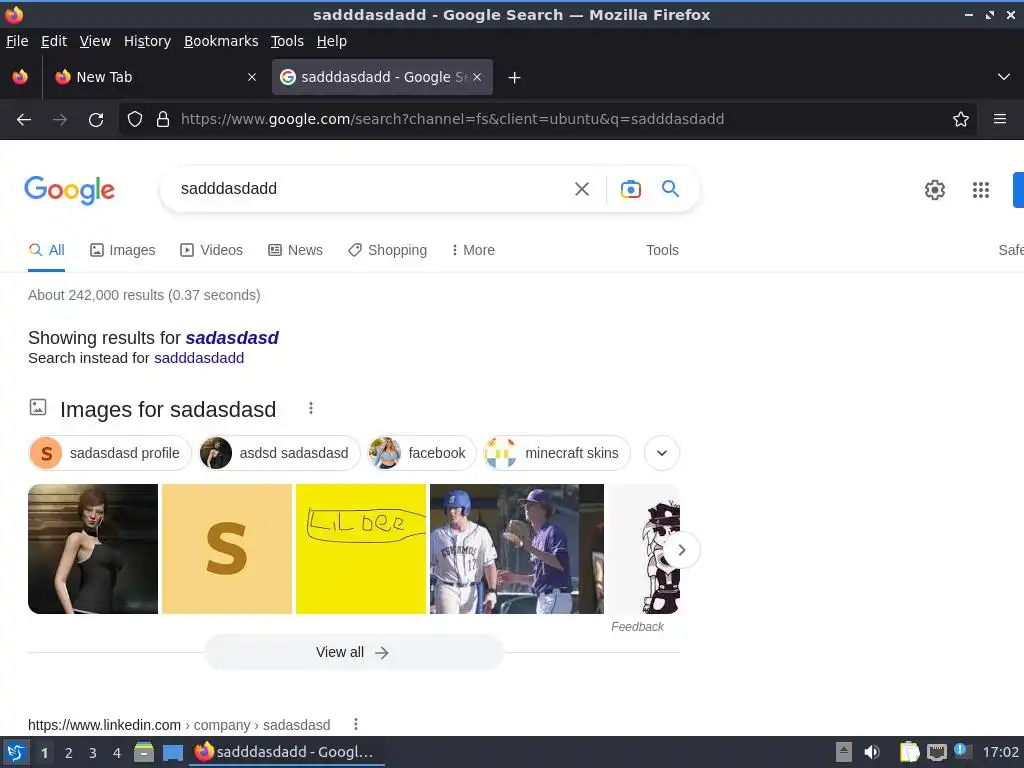Click the Google logo

(x=70, y=190)
